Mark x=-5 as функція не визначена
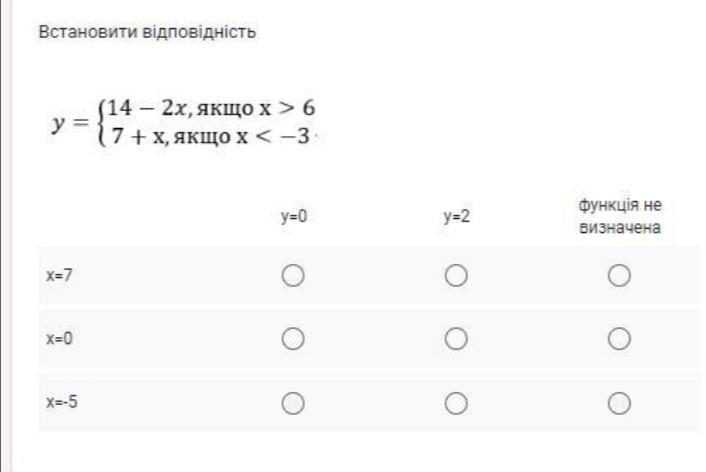 tap(619, 403)
